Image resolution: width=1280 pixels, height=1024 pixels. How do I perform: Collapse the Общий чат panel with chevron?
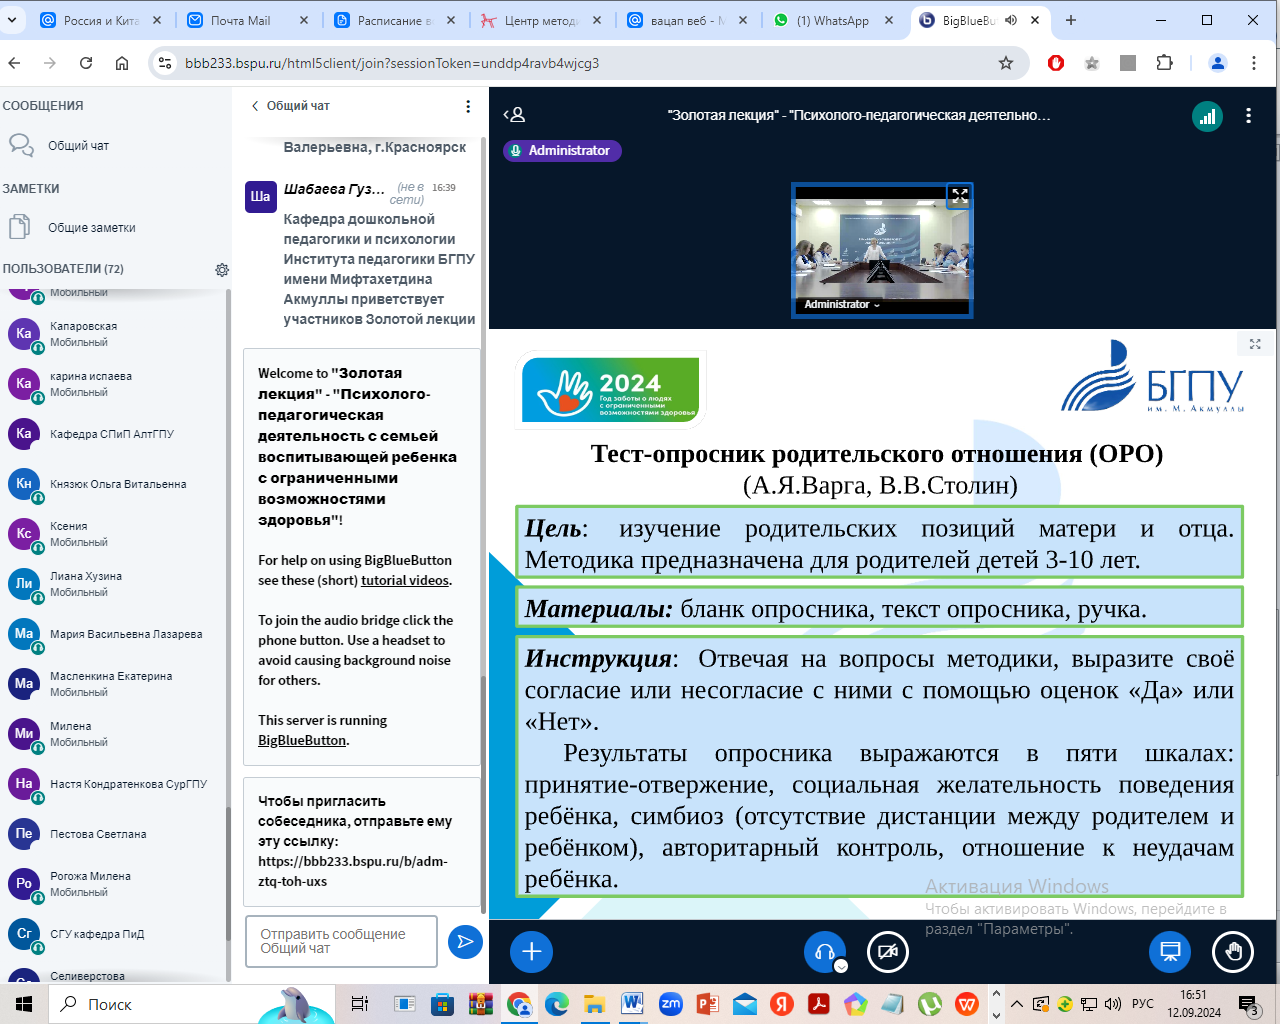(256, 106)
